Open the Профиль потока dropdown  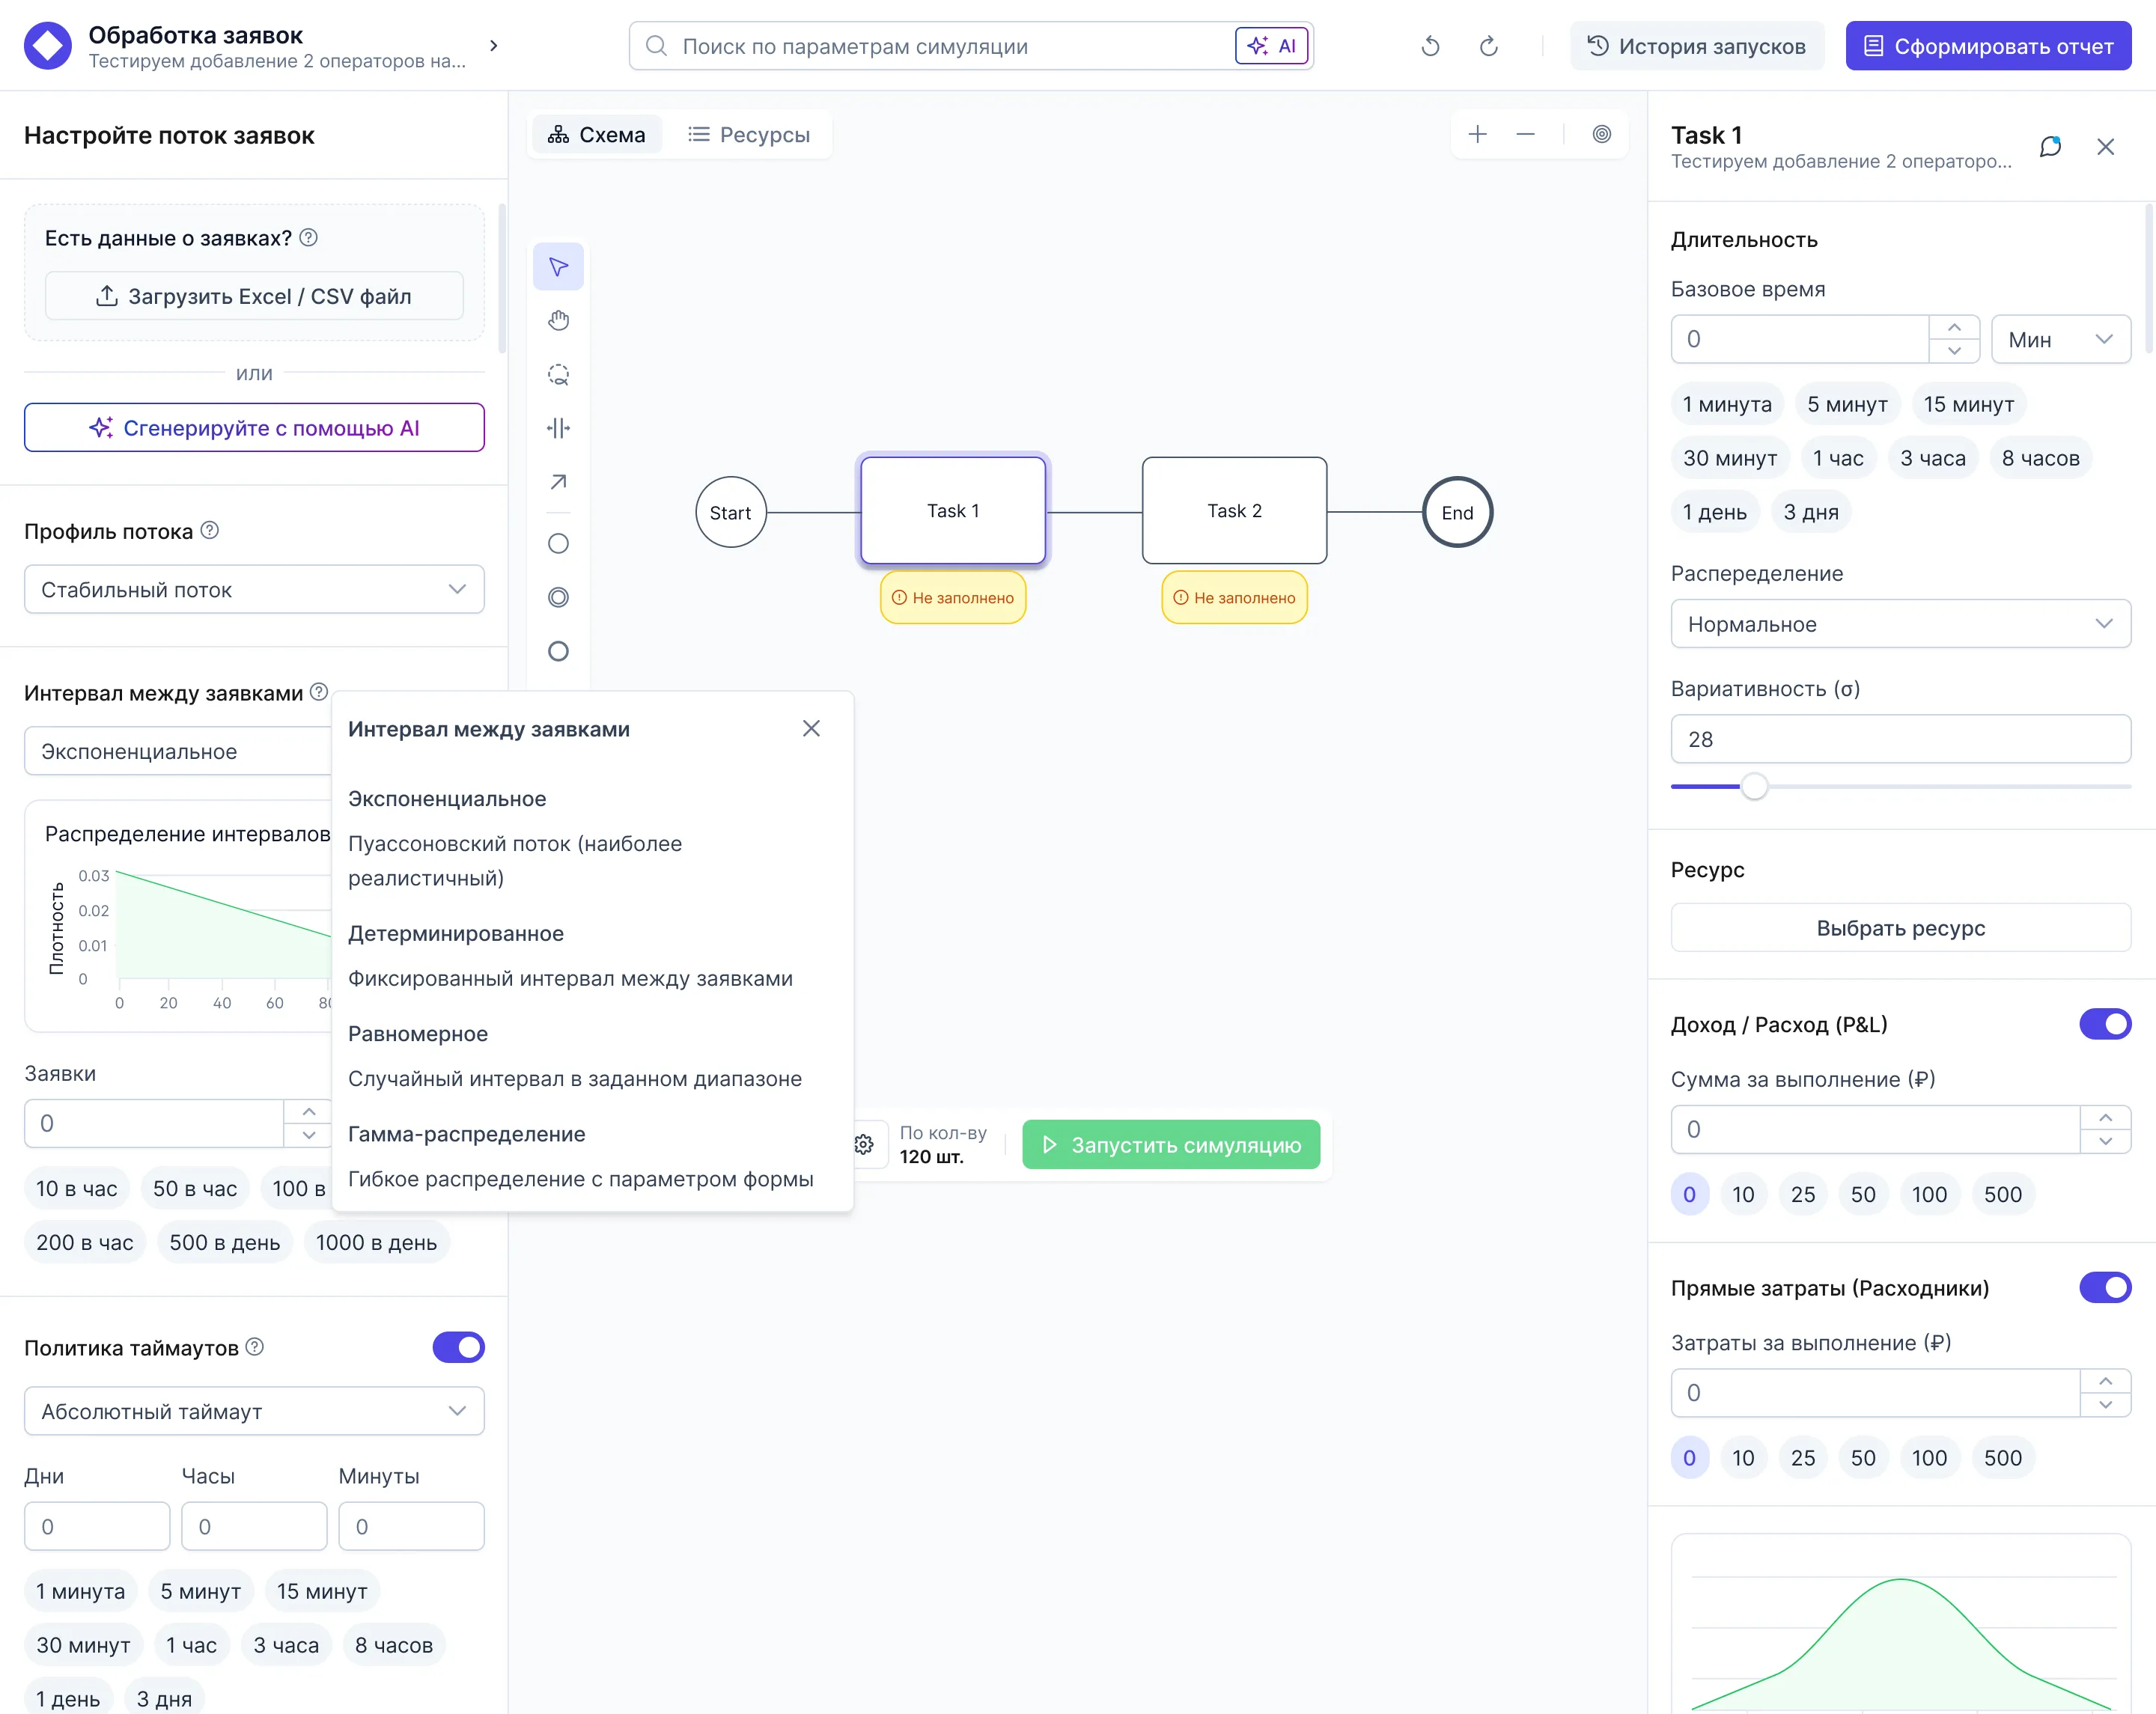point(254,590)
